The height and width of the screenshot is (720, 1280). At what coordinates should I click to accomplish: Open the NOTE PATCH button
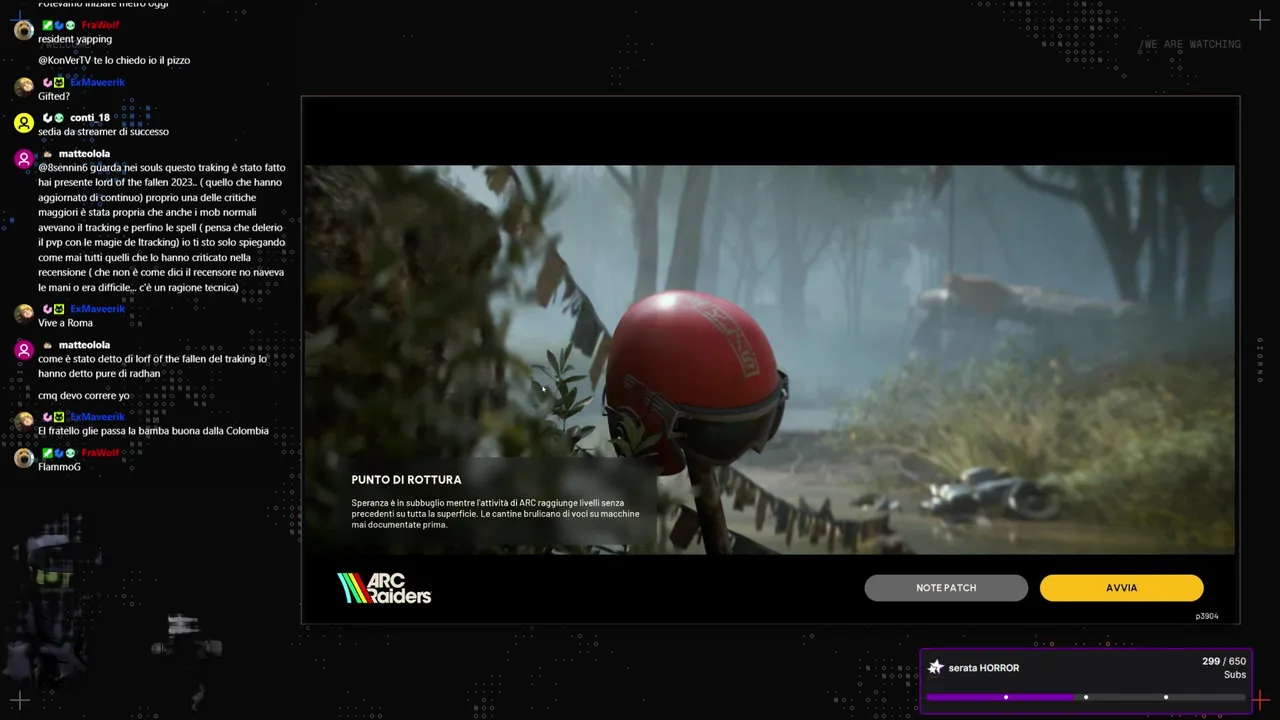click(x=946, y=588)
